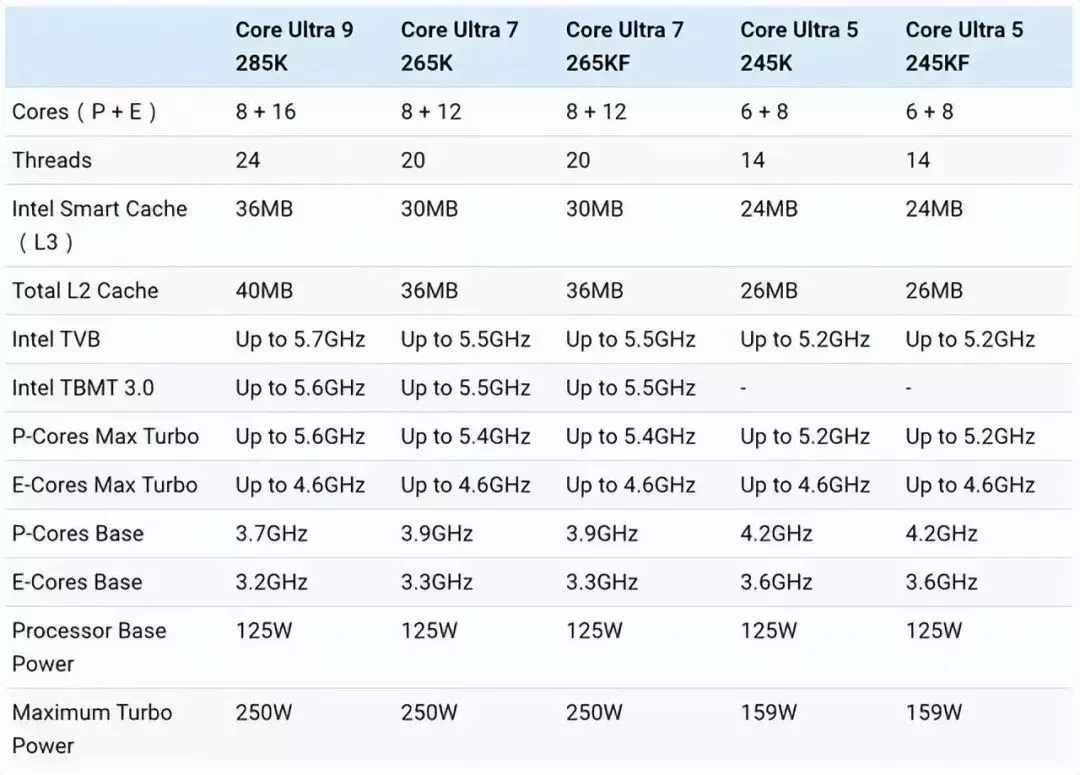
Task: Select the Core Ultra 5 245K header
Action: 799,46
